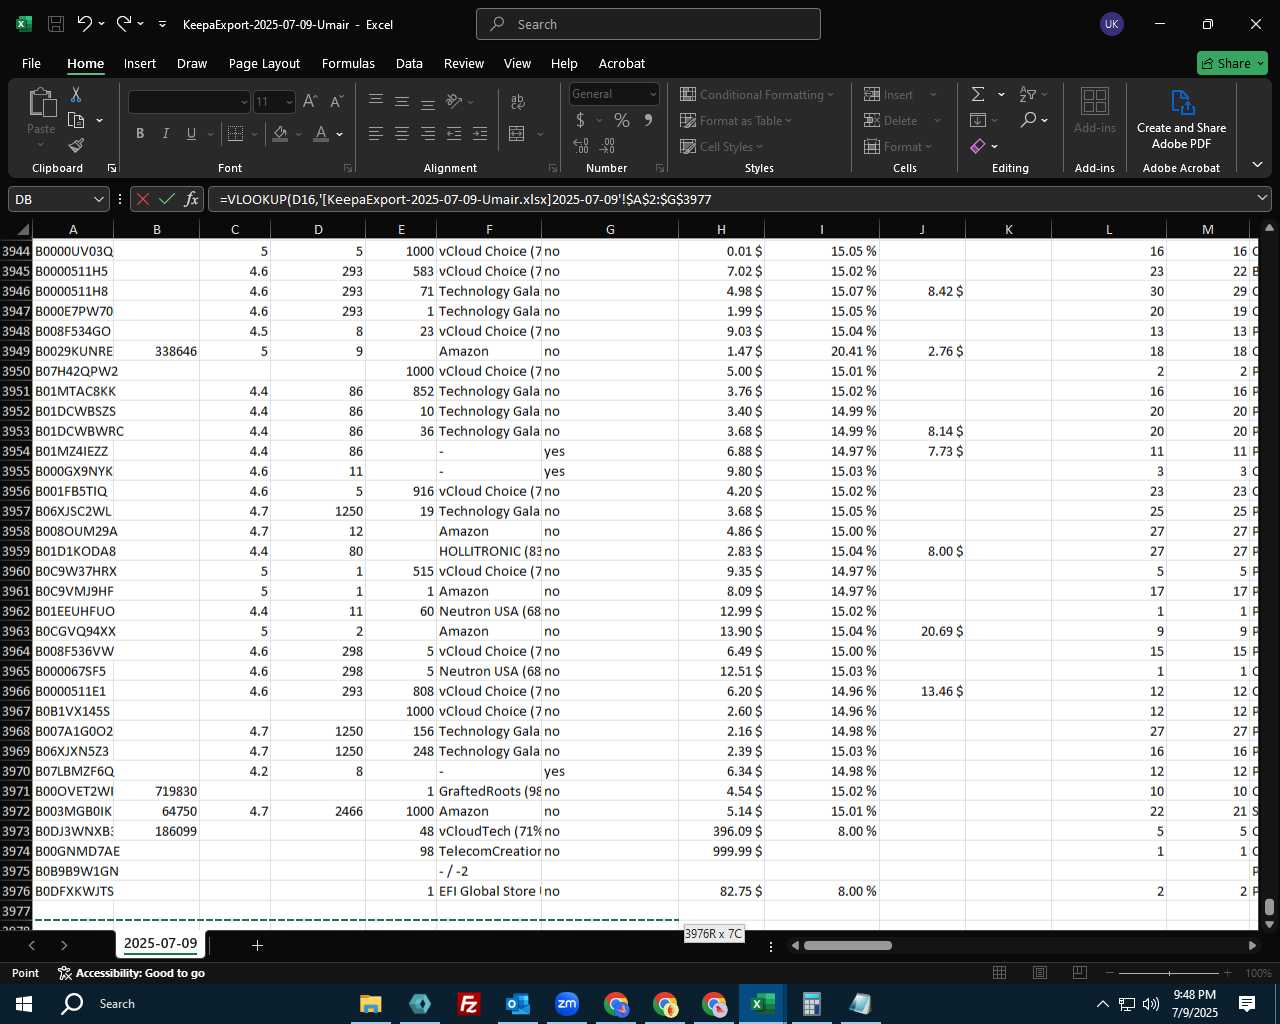The width and height of the screenshot is (1280, 1024).
Task: Open the Calculator app on taskbar
Action: coord(811,1003)
